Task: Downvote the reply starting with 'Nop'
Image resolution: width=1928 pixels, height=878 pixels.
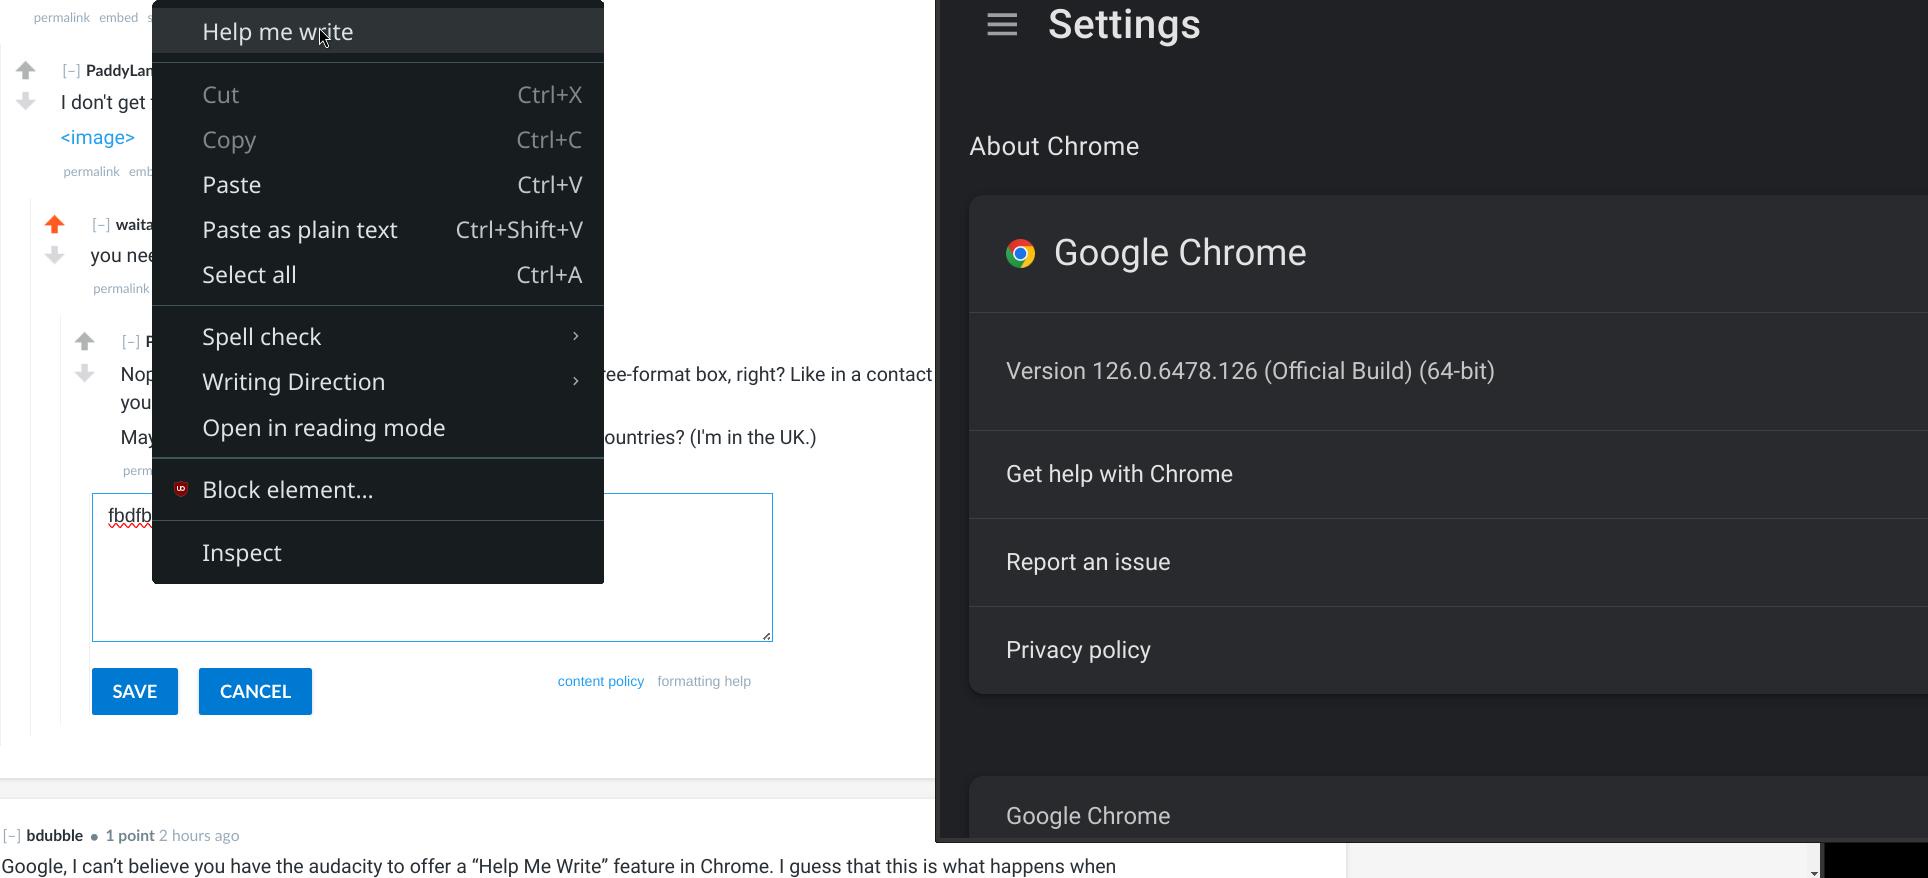Action: [x=85, y=373]
